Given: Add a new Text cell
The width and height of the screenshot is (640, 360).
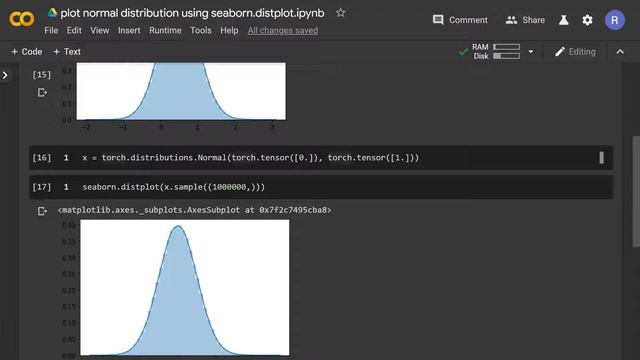Looking at the screenshot, I should click(x=67, y=51).
